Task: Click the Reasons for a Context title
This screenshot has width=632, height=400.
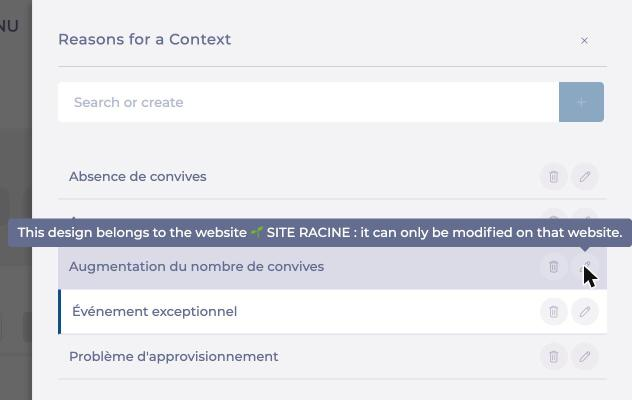Action: pyautogui.click(x=144, y=40)
